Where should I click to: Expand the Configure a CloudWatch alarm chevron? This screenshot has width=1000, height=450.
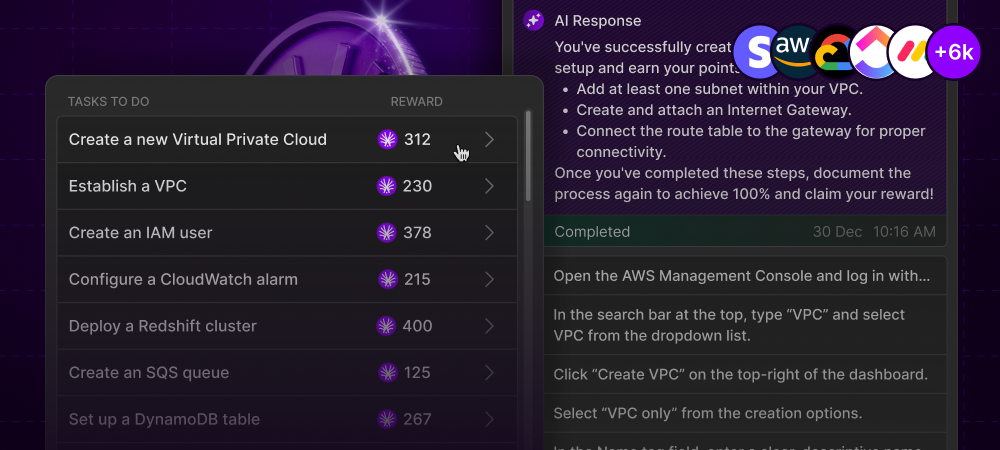(489, 279)
